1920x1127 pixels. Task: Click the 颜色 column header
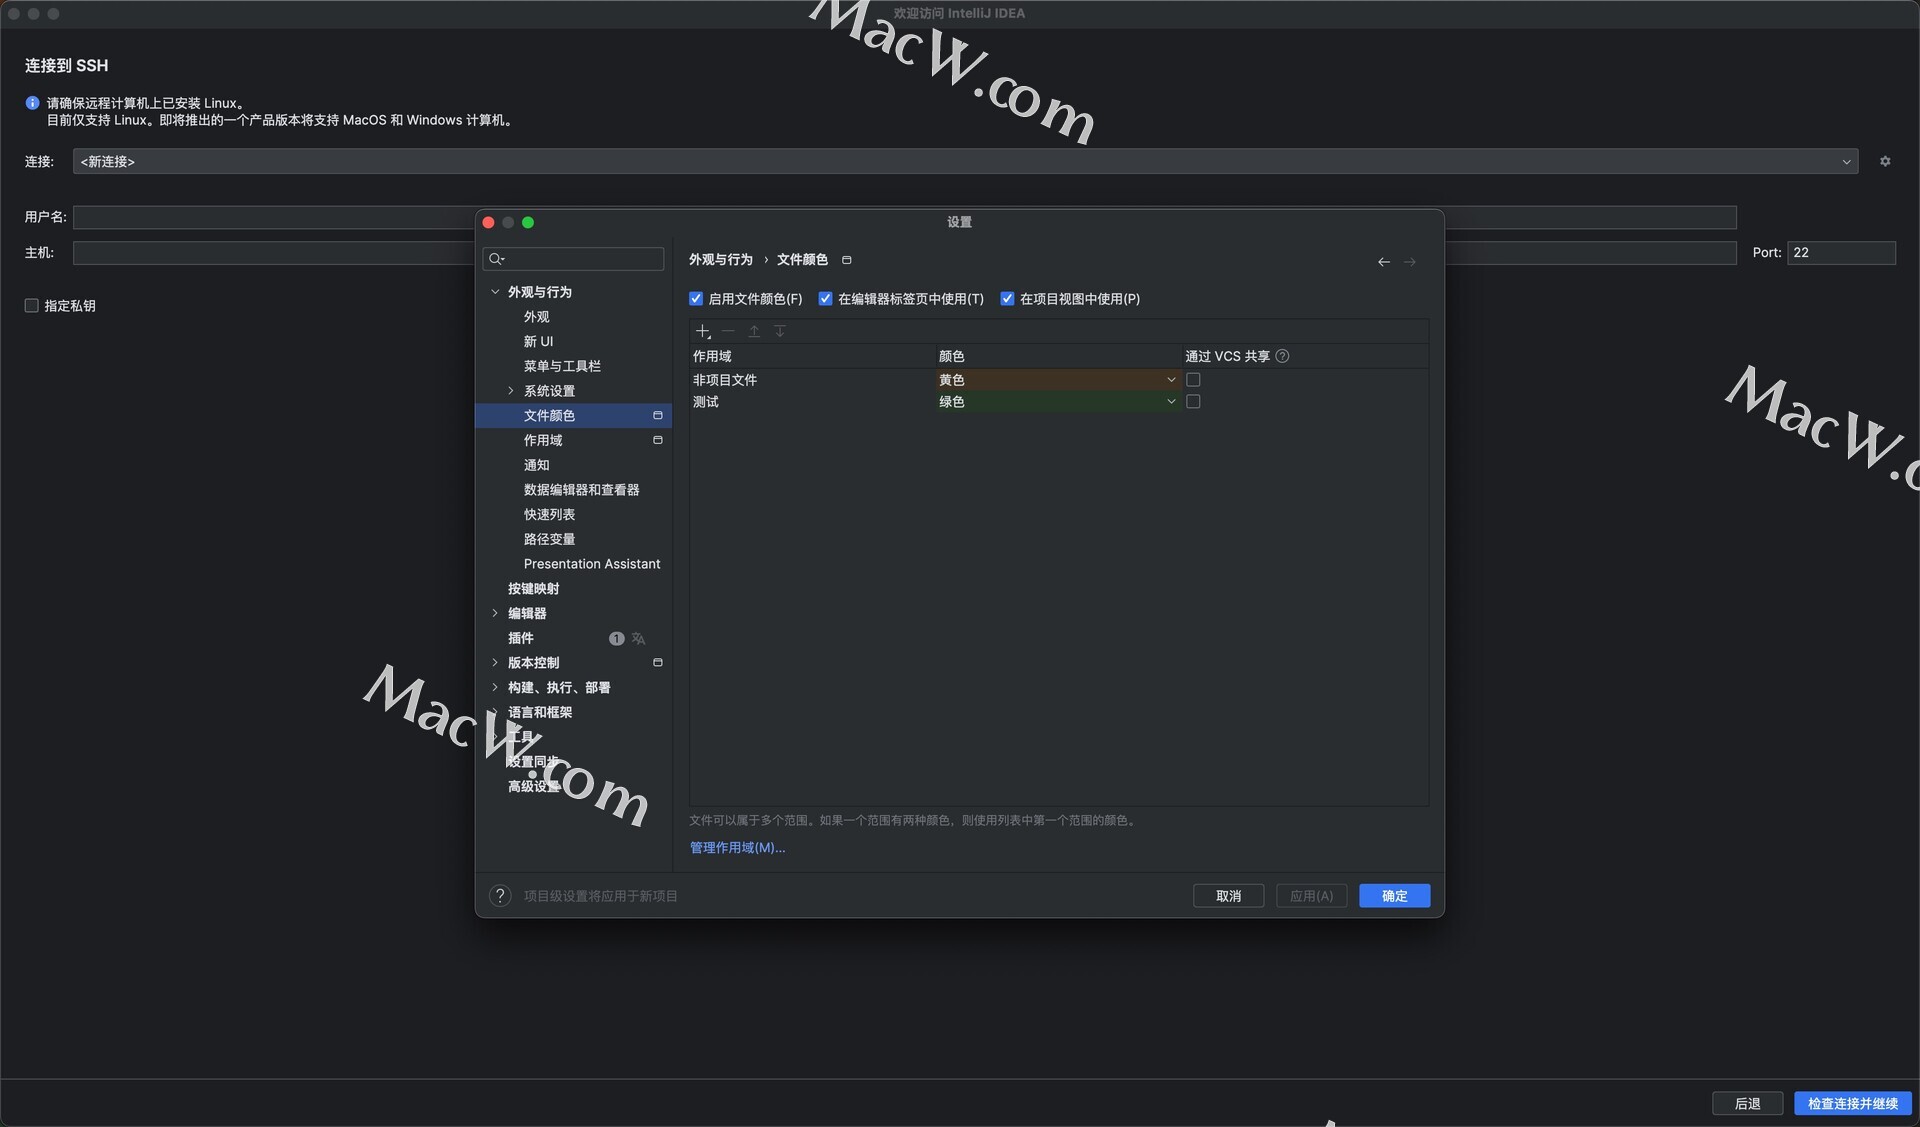[1057, 356]
